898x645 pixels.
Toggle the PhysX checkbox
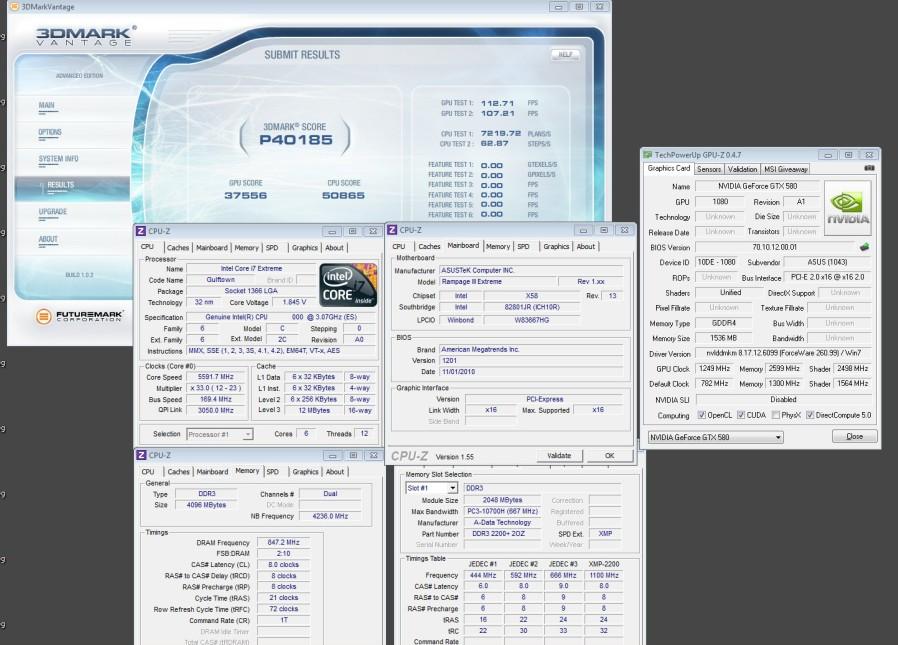[776, 415]
